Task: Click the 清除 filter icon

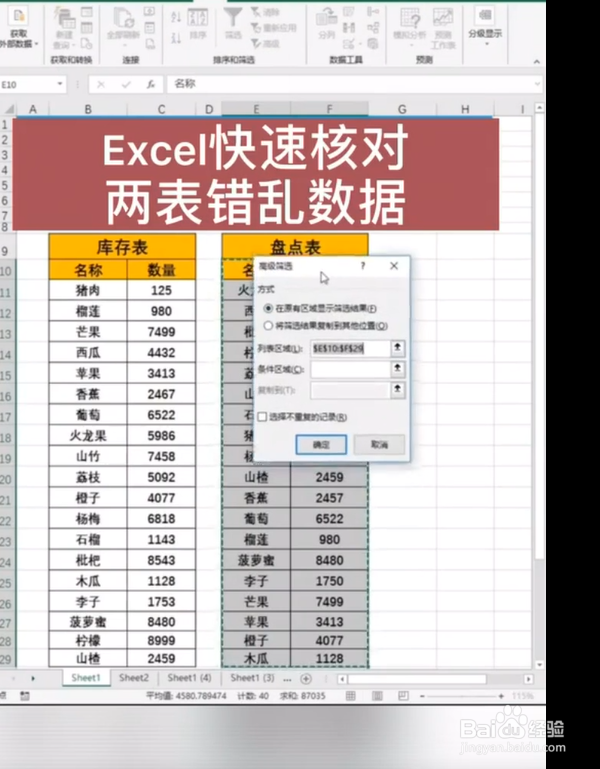Action: coord(265,12)
